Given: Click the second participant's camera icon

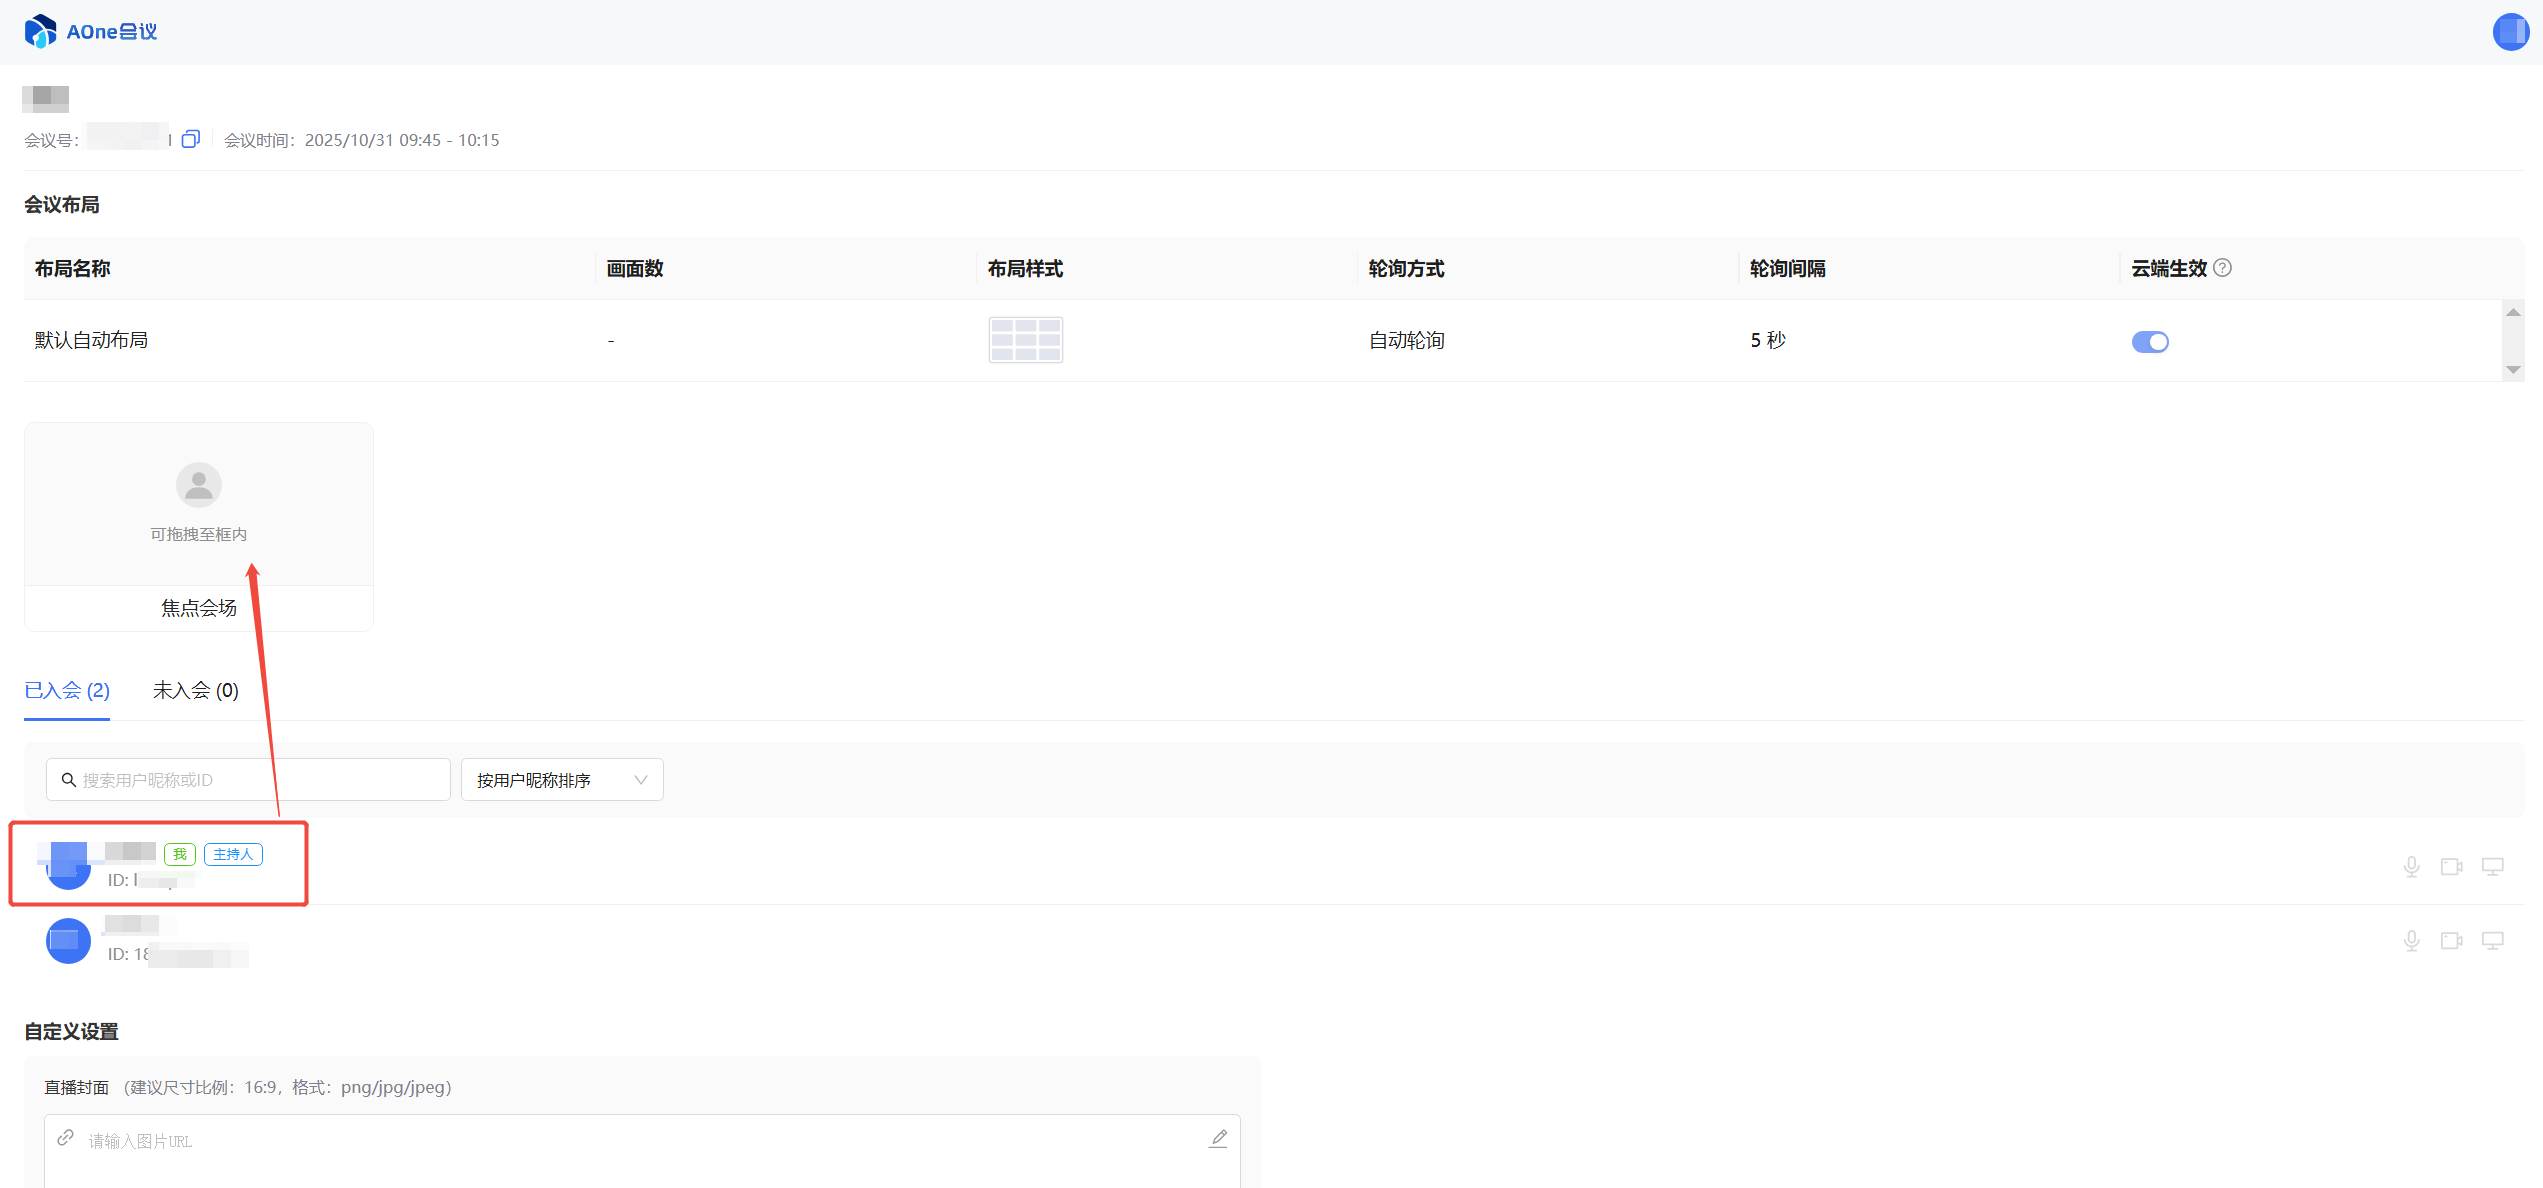Looking at the screenshot, I should [x=2451, y=941].
